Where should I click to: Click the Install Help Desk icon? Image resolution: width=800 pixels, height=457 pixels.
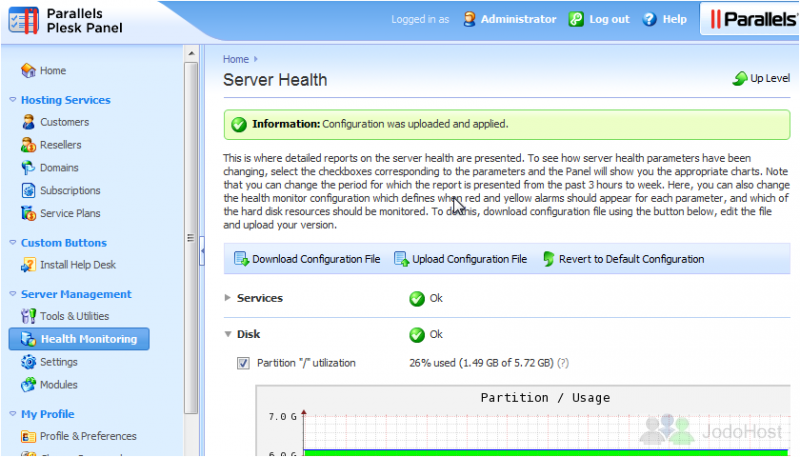[x=28, y=265]
